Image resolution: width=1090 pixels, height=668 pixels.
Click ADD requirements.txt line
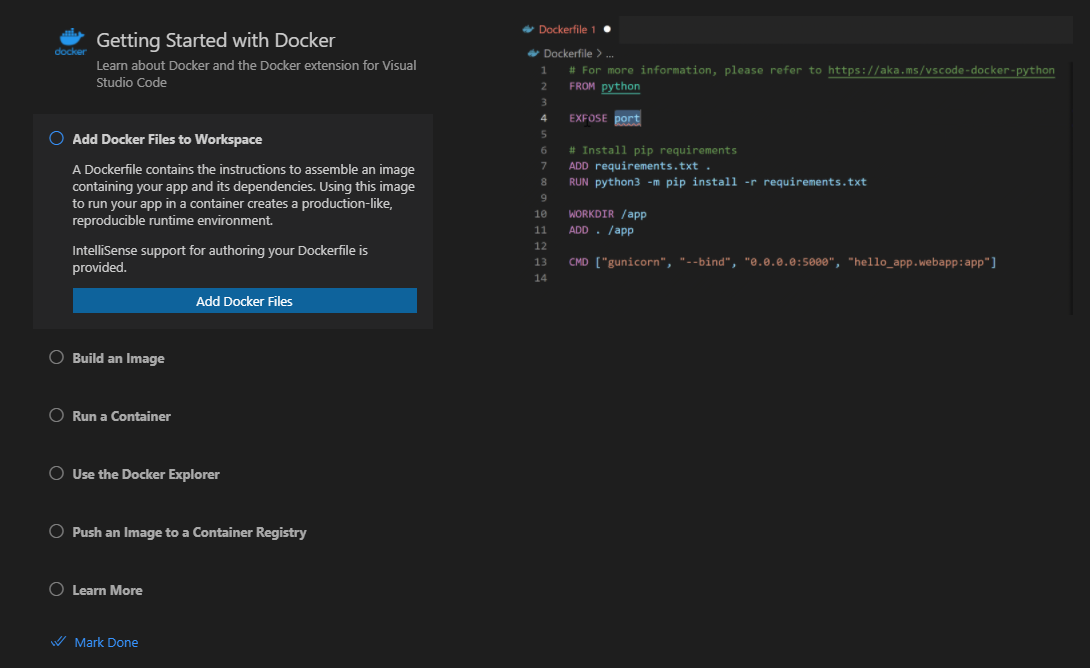pos(640,166)
